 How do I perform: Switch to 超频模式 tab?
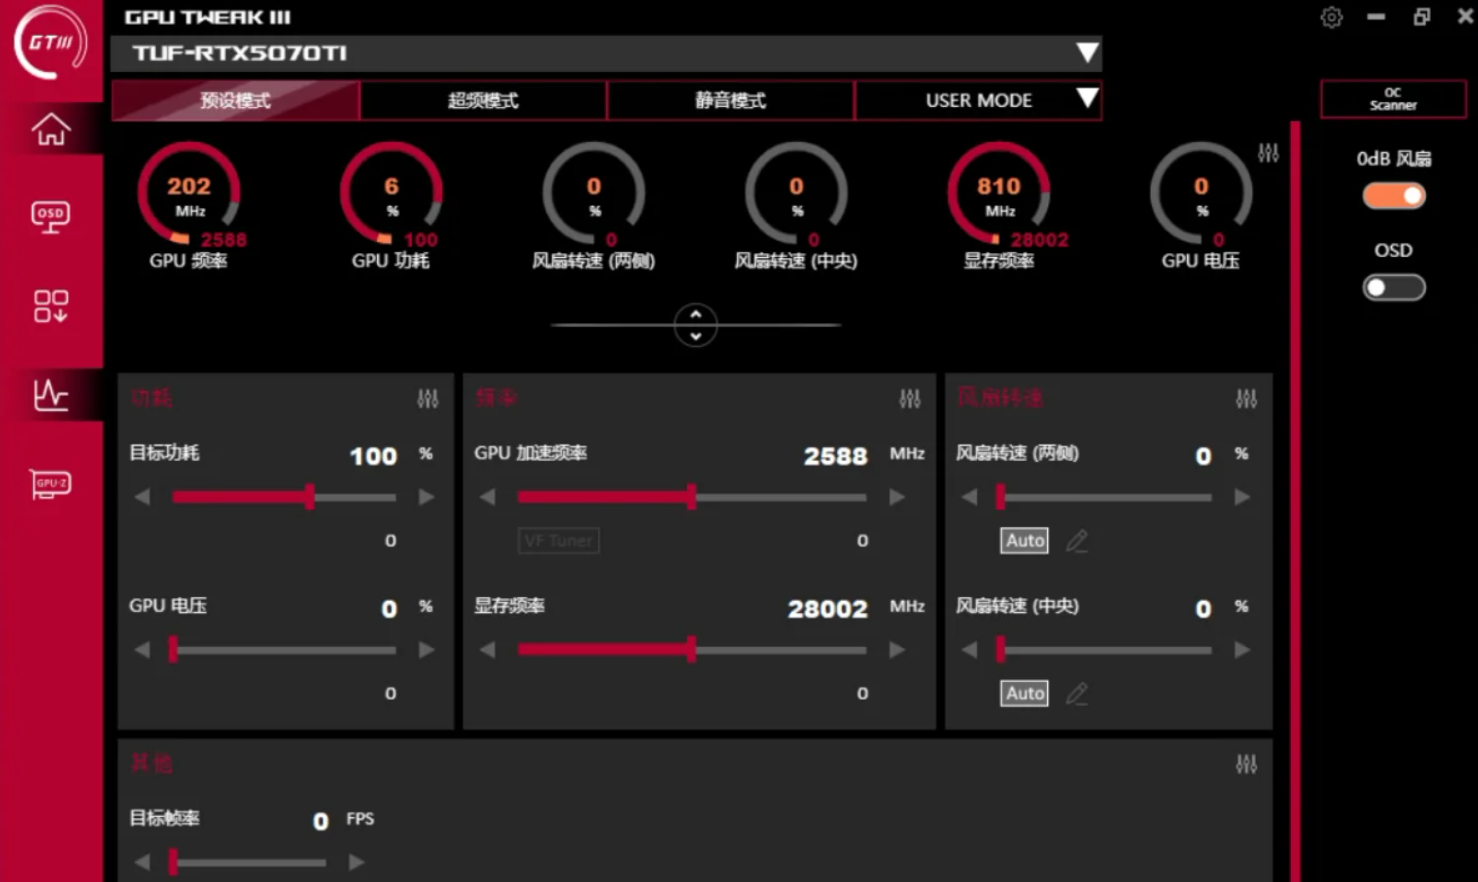pyautogui.click(x=483, y=101)
